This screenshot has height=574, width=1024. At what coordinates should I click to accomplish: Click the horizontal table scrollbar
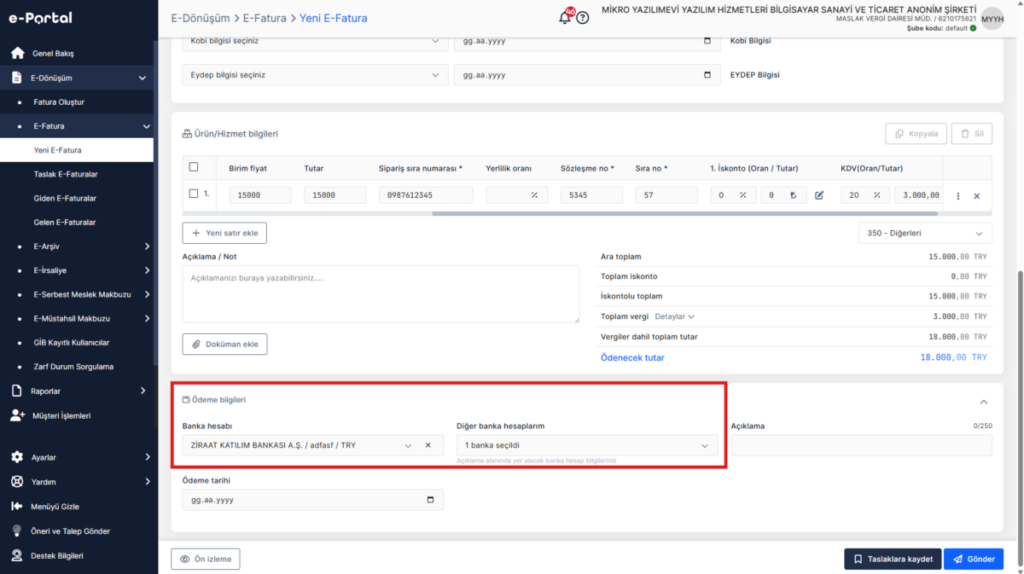pos(684,214)
